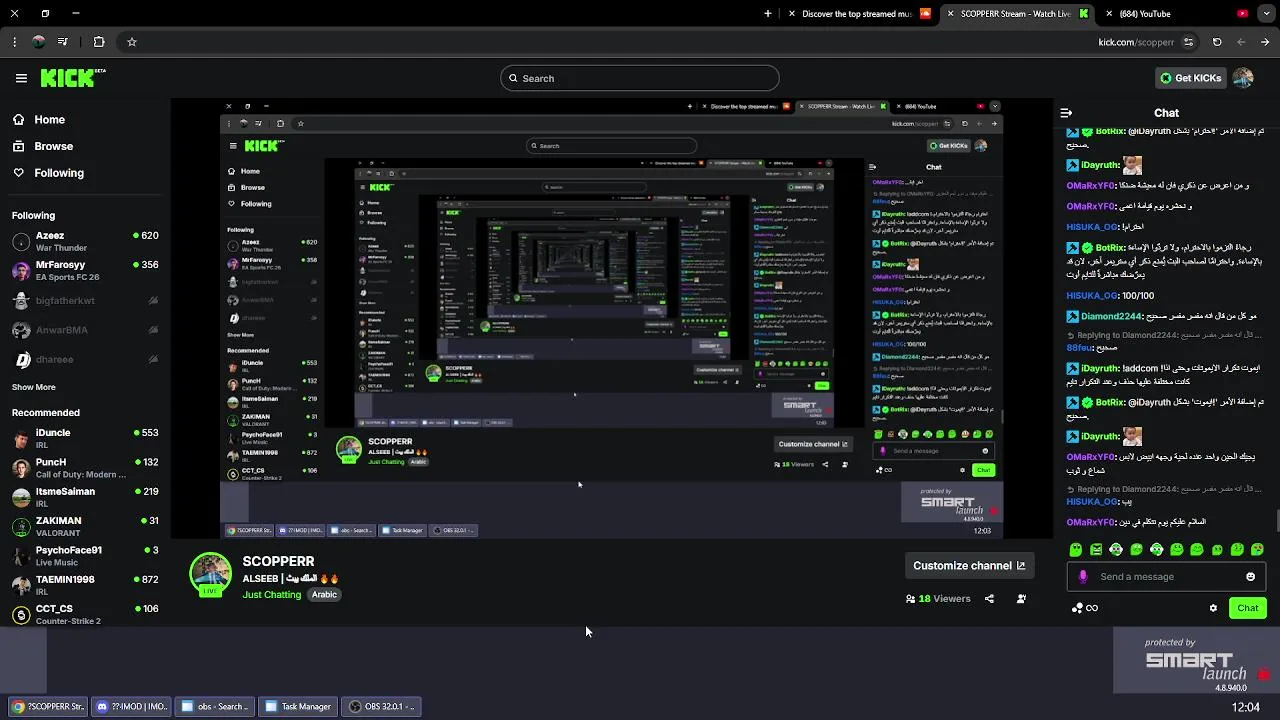
Task: Open the moderator user tools icon
Action: click(x=1021, y=598)
